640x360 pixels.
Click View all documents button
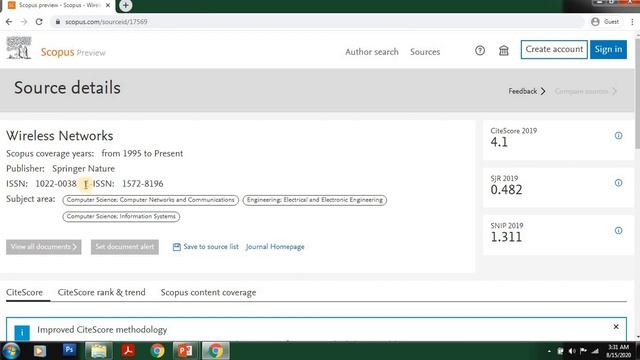44,247
